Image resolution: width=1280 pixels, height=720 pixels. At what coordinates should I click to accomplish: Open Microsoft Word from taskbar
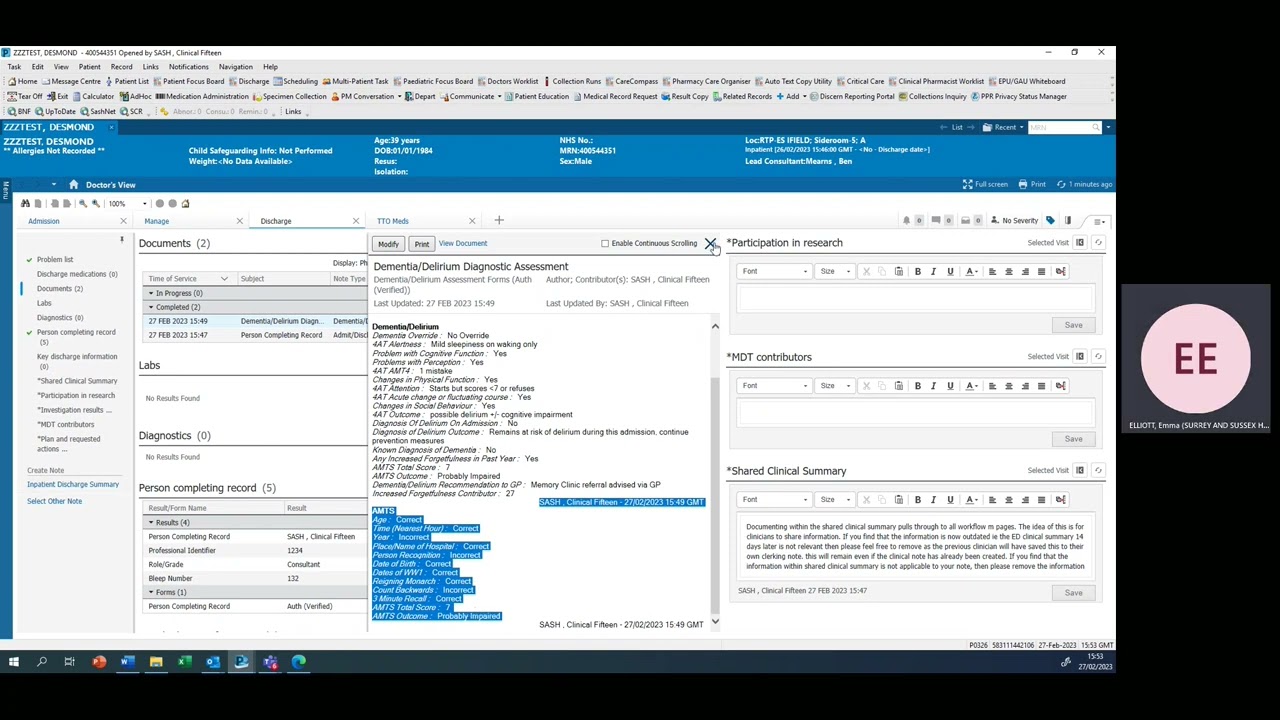(x=127, y=661)
